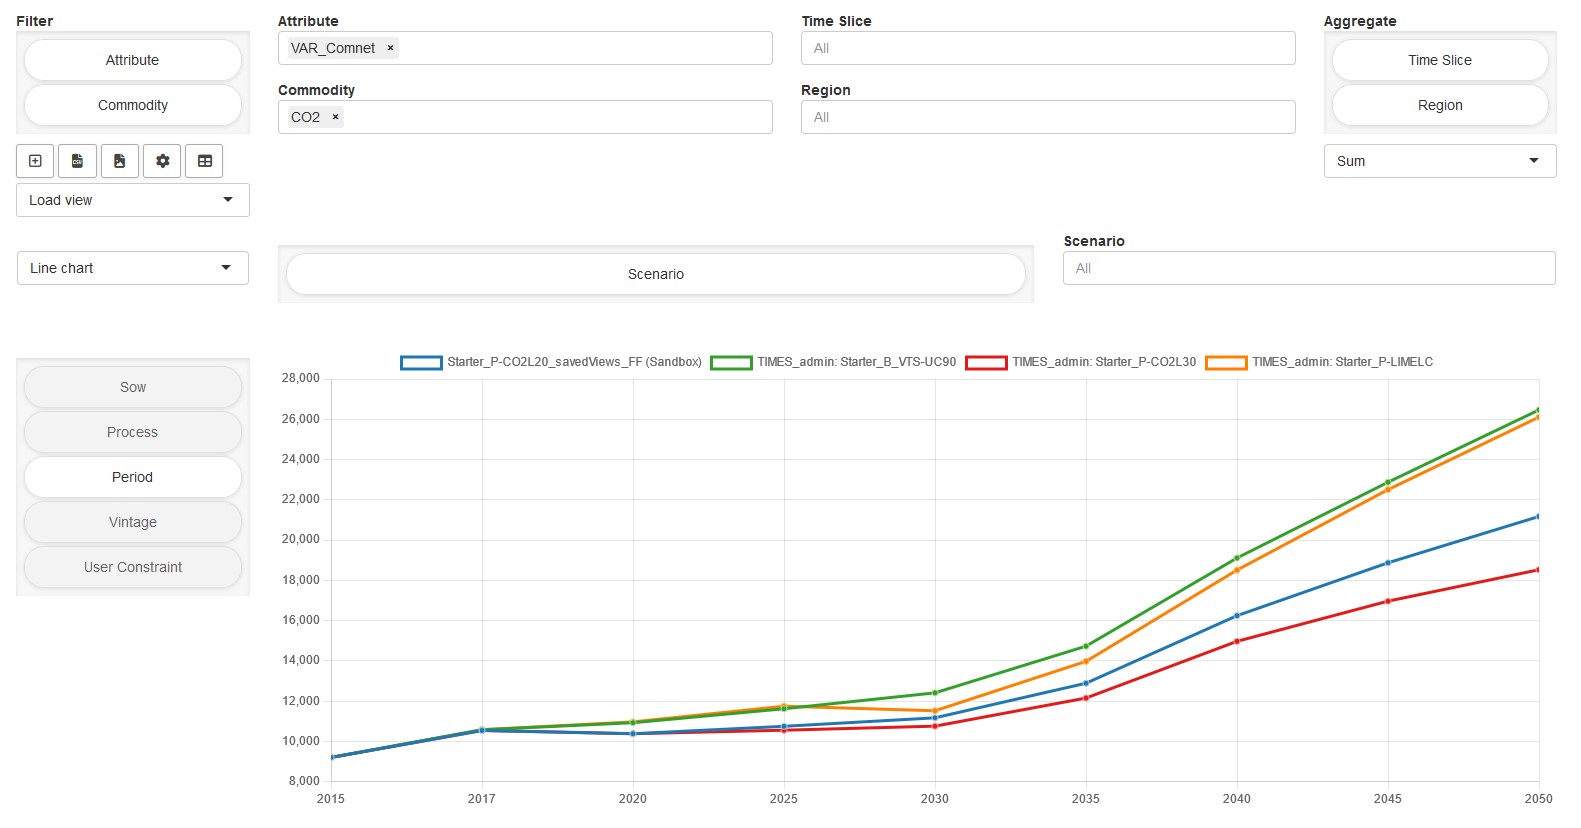Click the Region filter input field
1581x828 pixels.
click(1047, 117)
